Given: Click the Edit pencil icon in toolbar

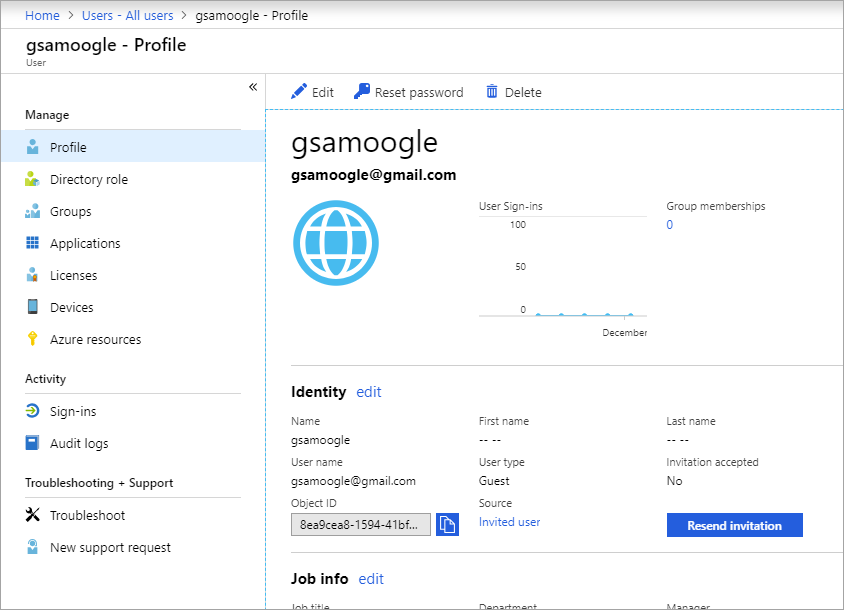Looking at the screenshot, I should 299,92.
